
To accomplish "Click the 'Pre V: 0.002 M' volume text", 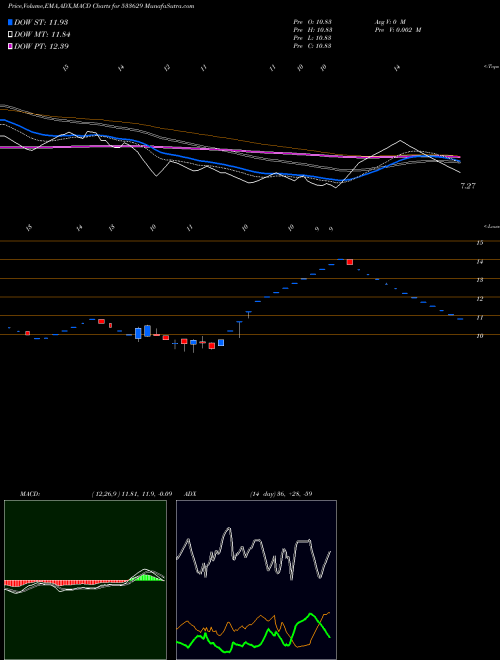I will (x=398, y=30).
